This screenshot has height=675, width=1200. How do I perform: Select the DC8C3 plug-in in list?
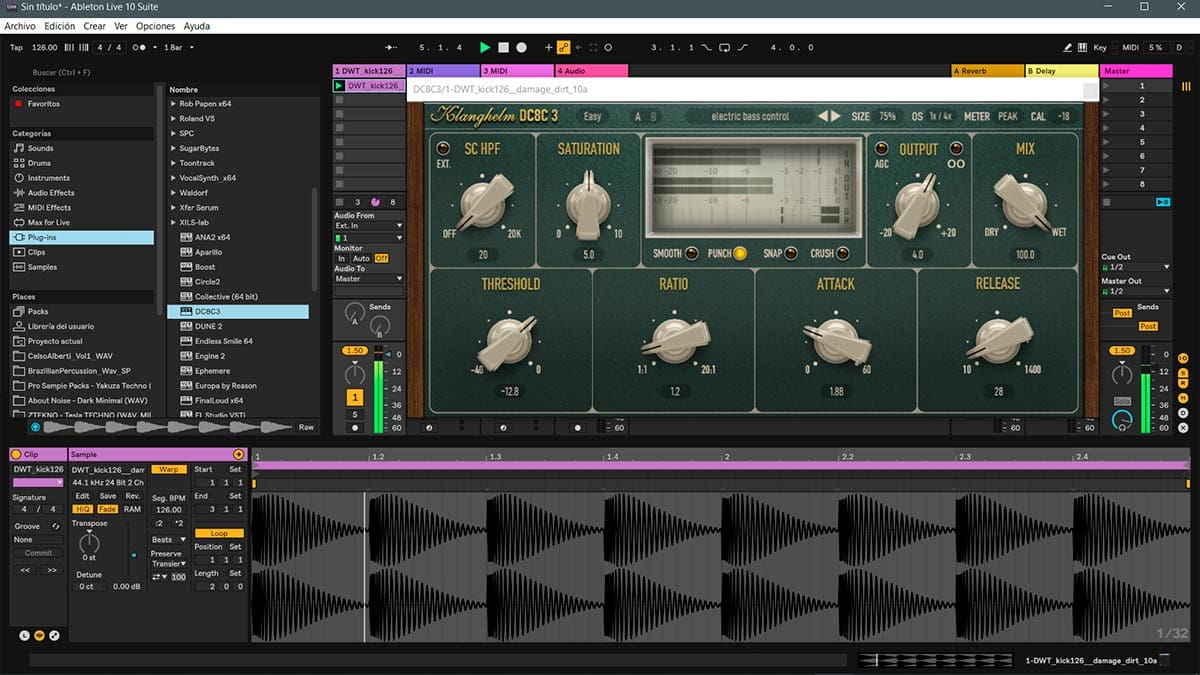(238, 311)
